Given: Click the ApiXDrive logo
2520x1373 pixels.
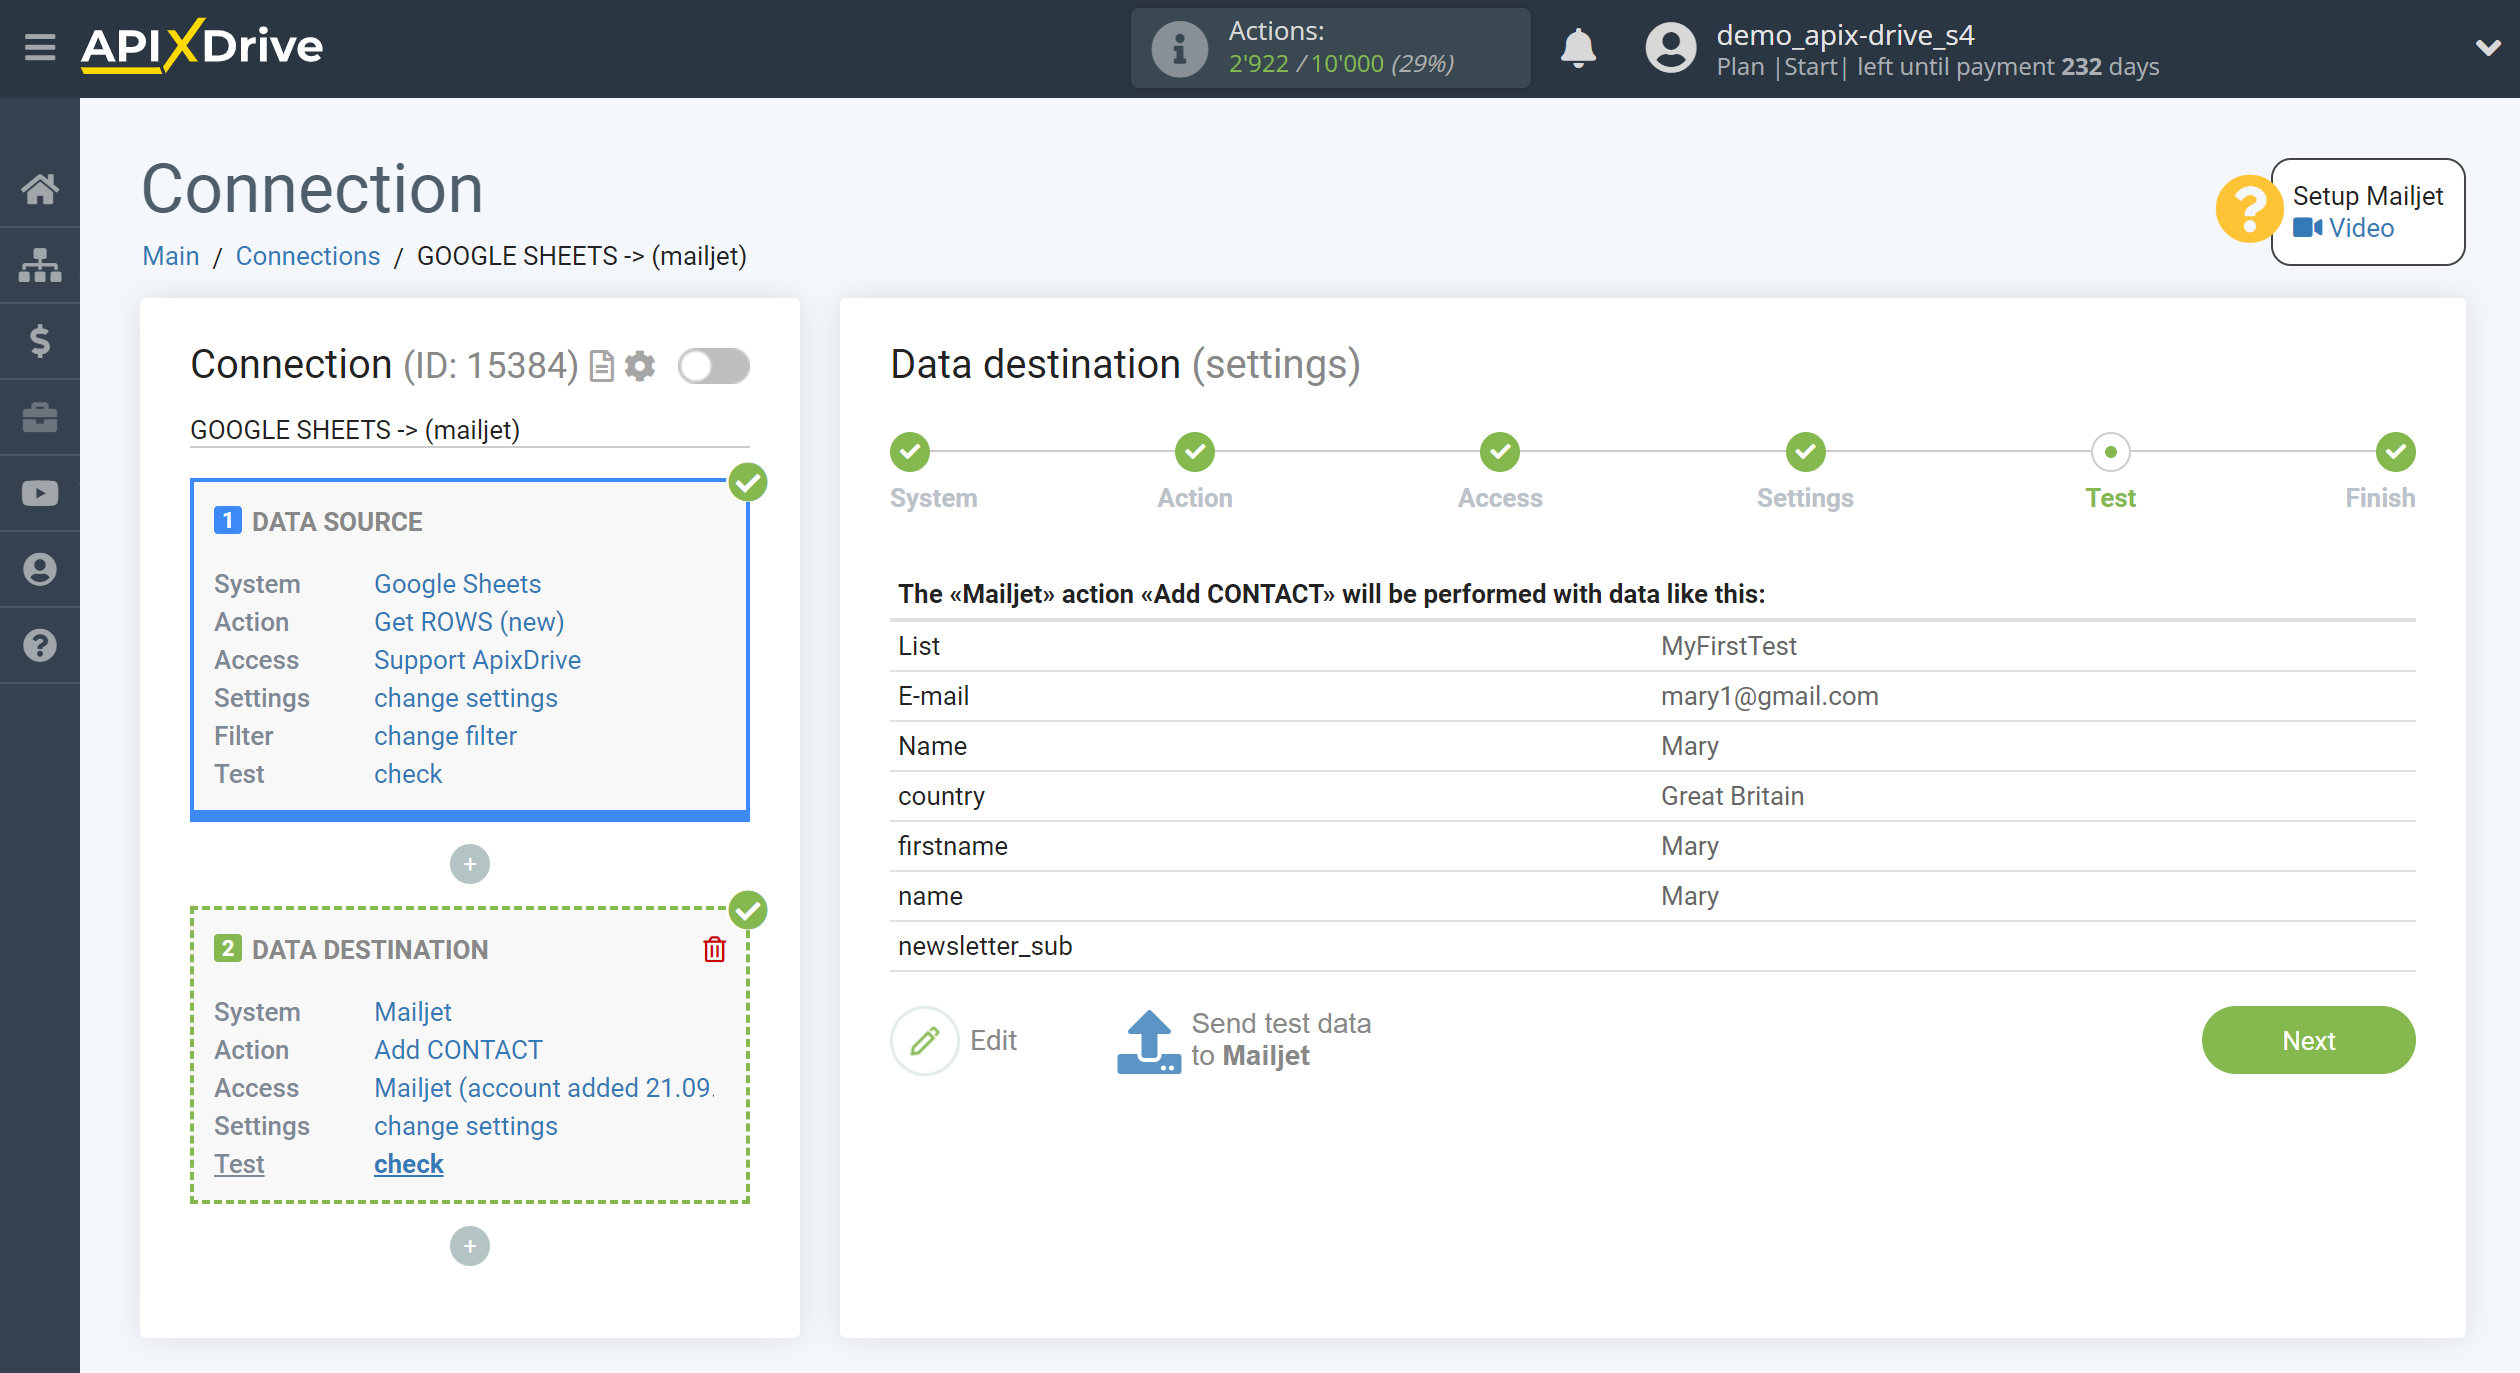Looking at the screenshot, I should coord(202,46).
